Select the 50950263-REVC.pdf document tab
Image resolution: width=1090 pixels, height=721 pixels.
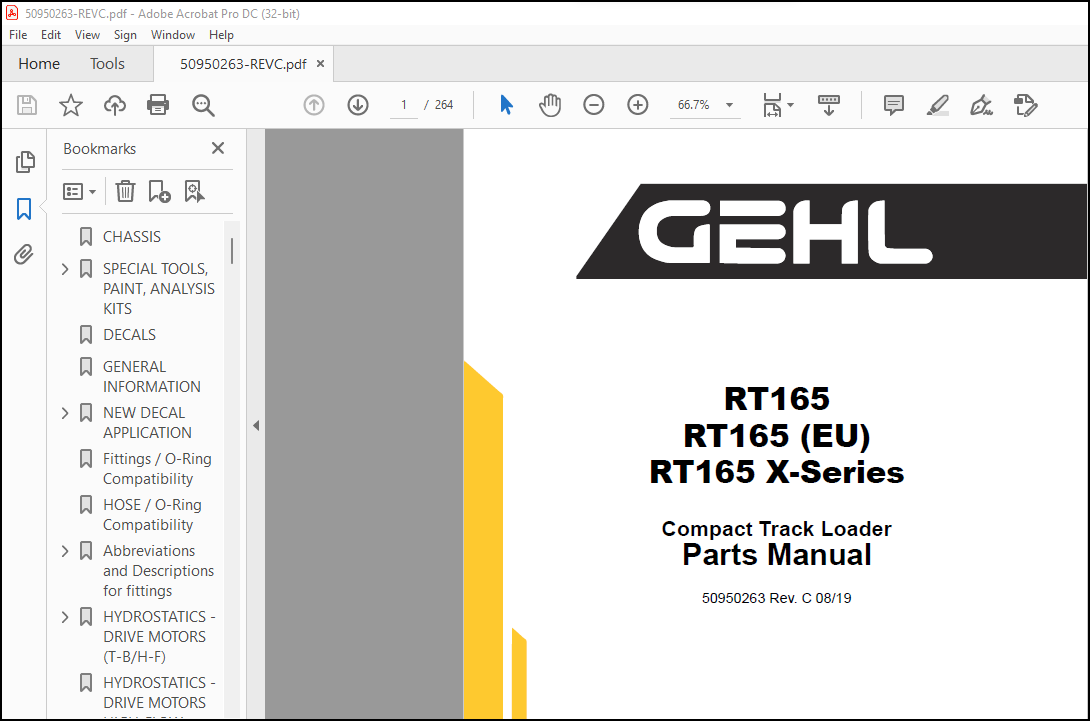click(x=243, y=64)
